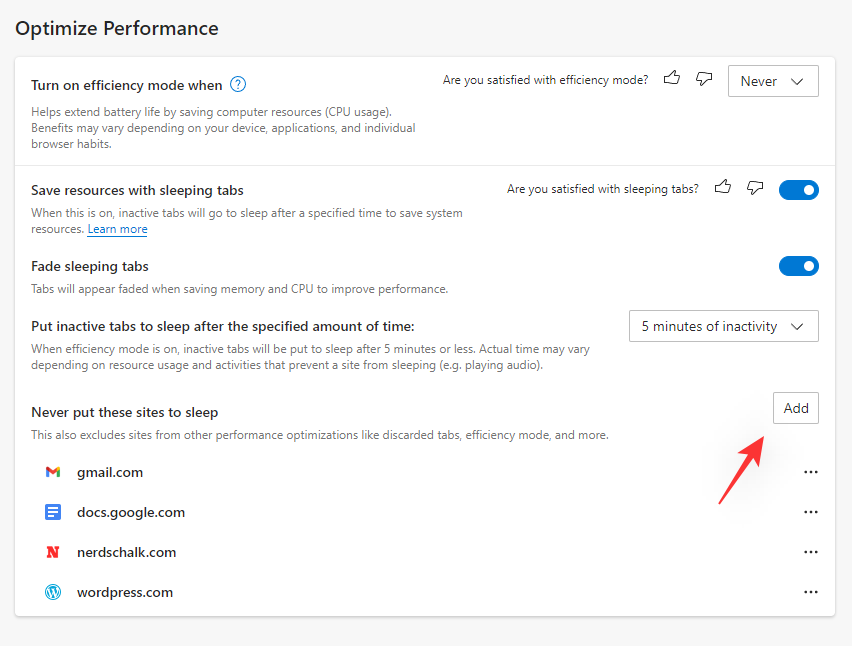Viewport: 852px width, 646px height.
Task: Change the inactive tabs sleep time dropdown
Action: 723,326
